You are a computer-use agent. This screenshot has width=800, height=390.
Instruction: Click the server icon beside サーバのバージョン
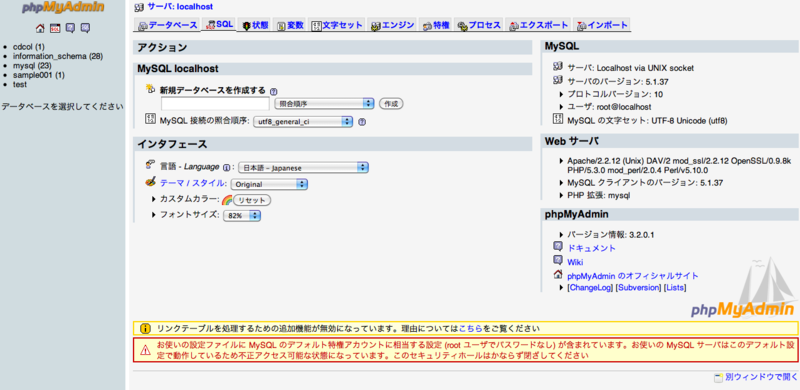point(558,80)
